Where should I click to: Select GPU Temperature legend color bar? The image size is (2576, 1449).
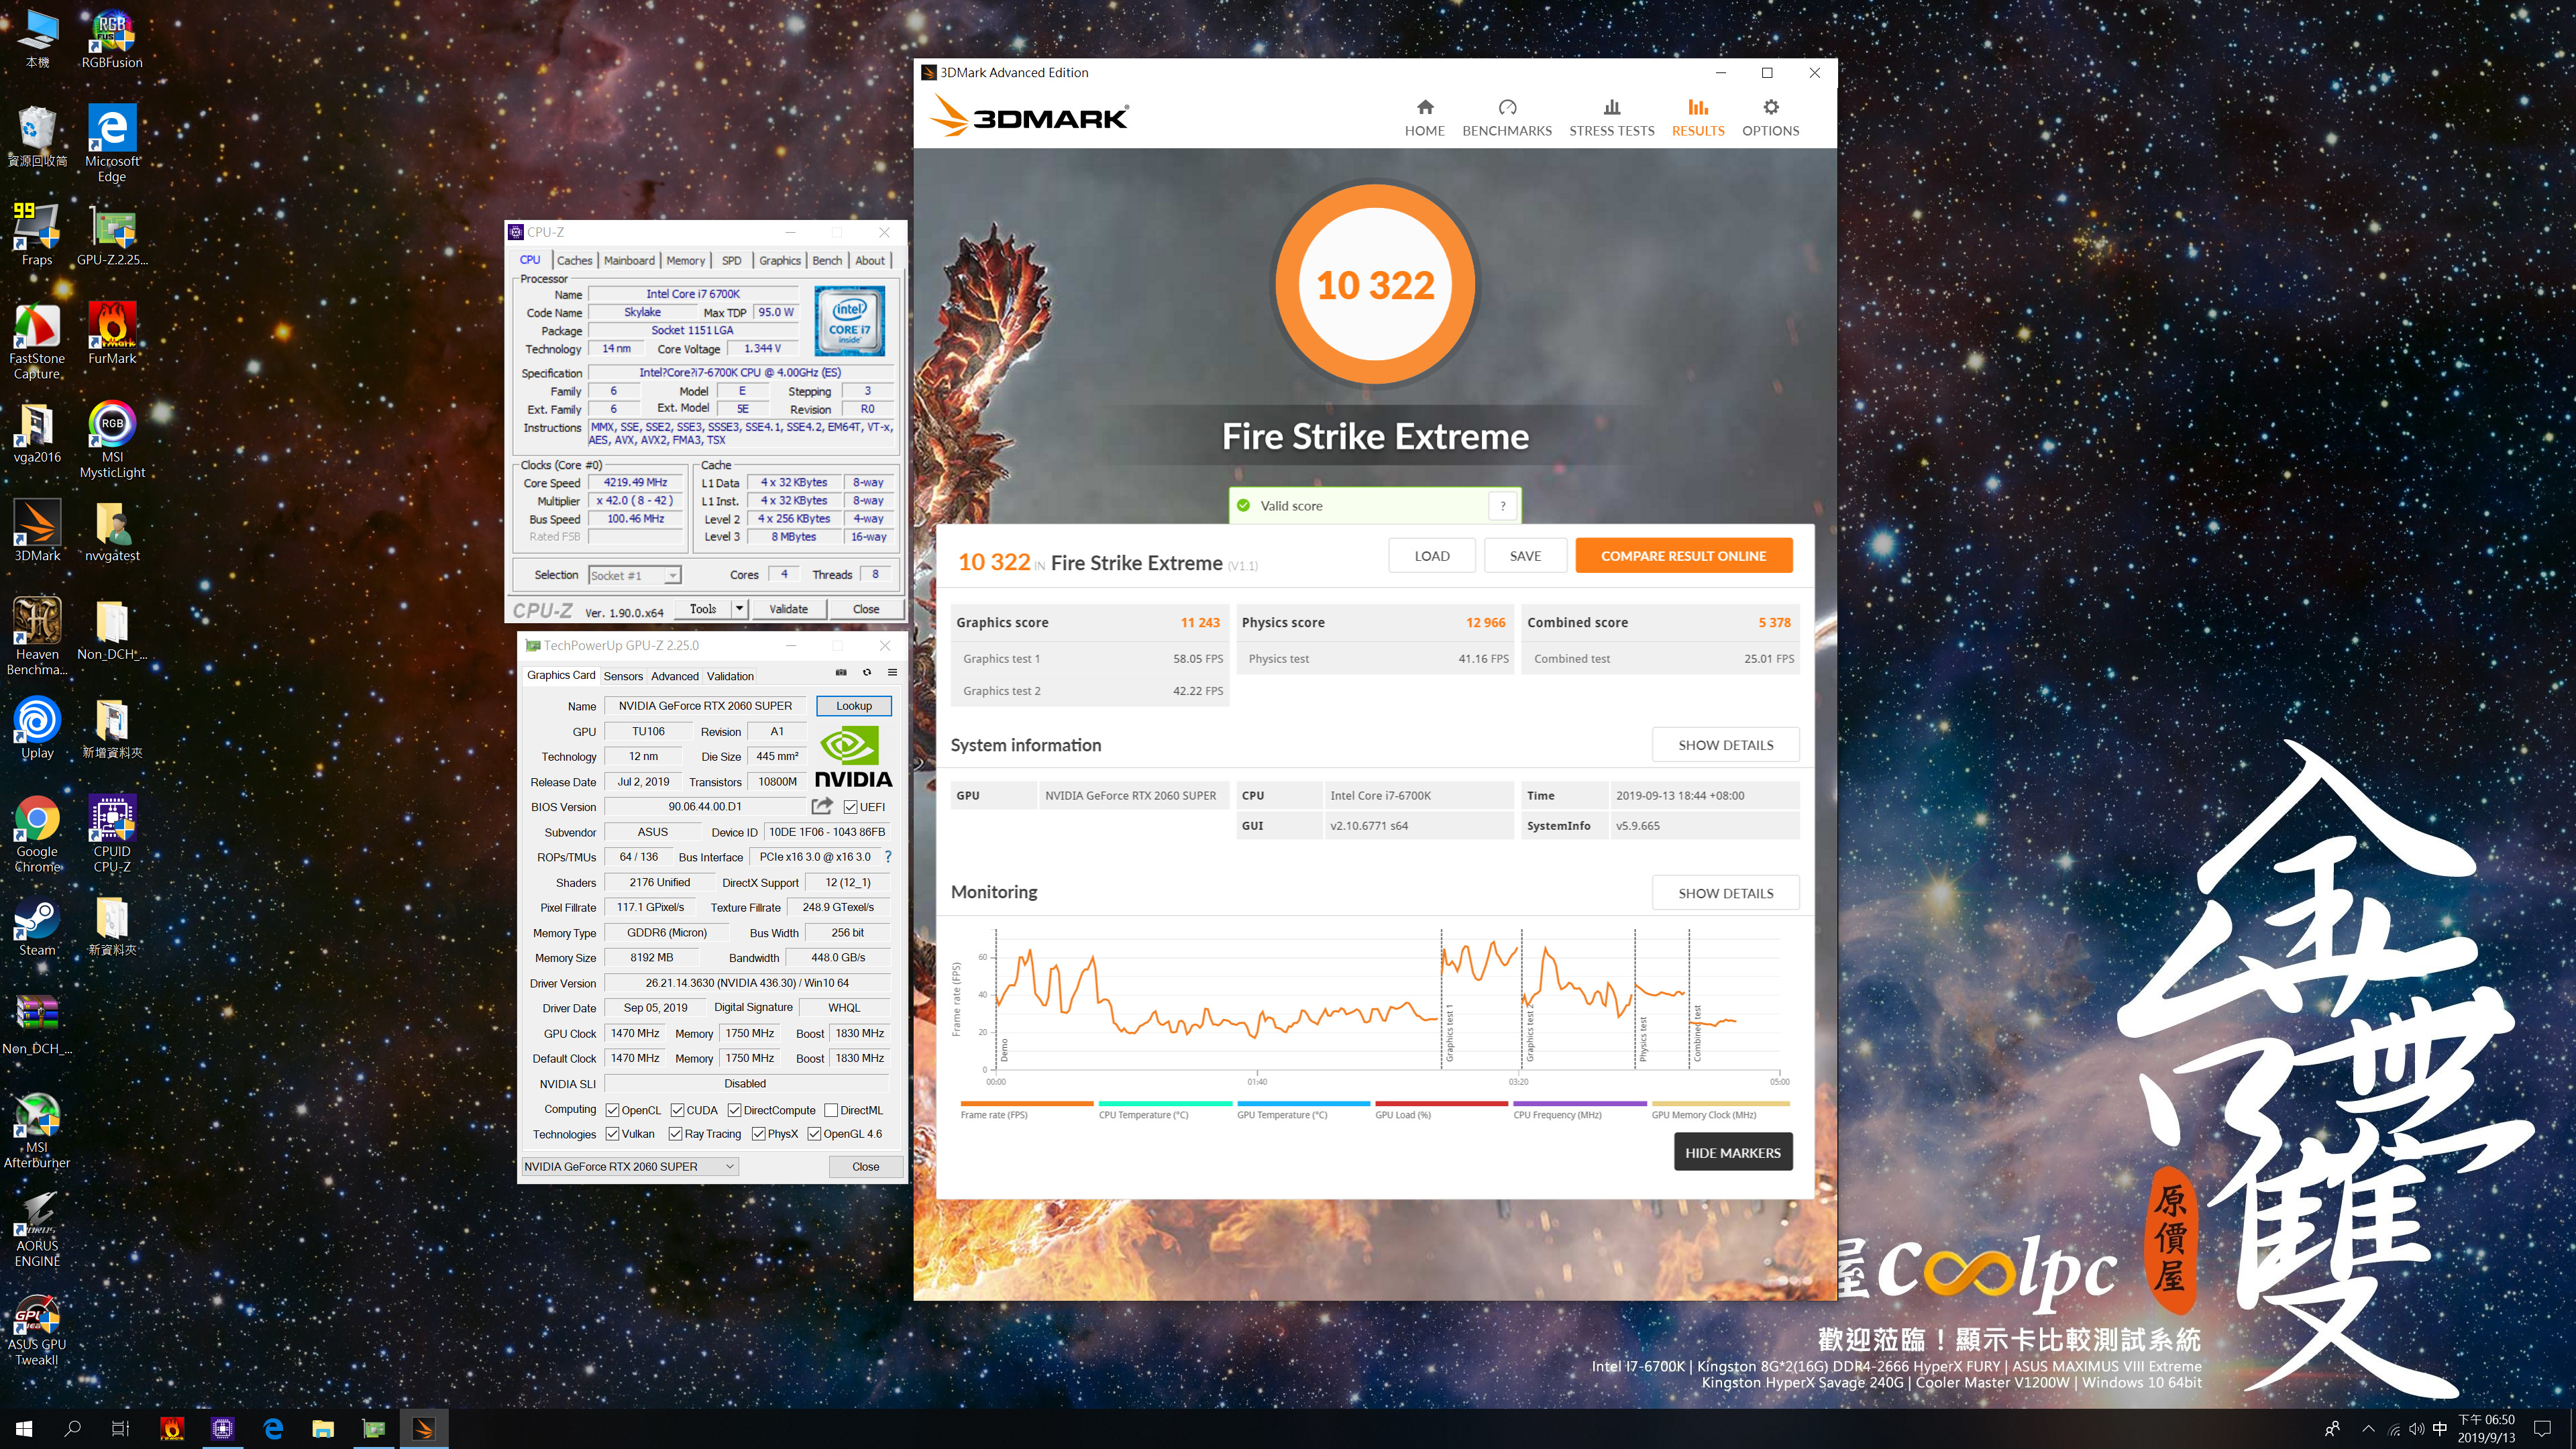pyautogui.click(x=1303, y=1104)
